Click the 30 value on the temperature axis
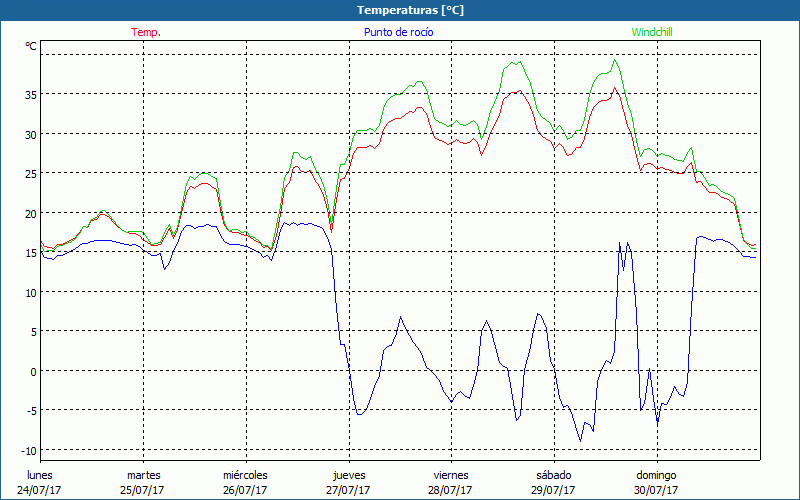 pyautogui.click(x=31, y=134)
